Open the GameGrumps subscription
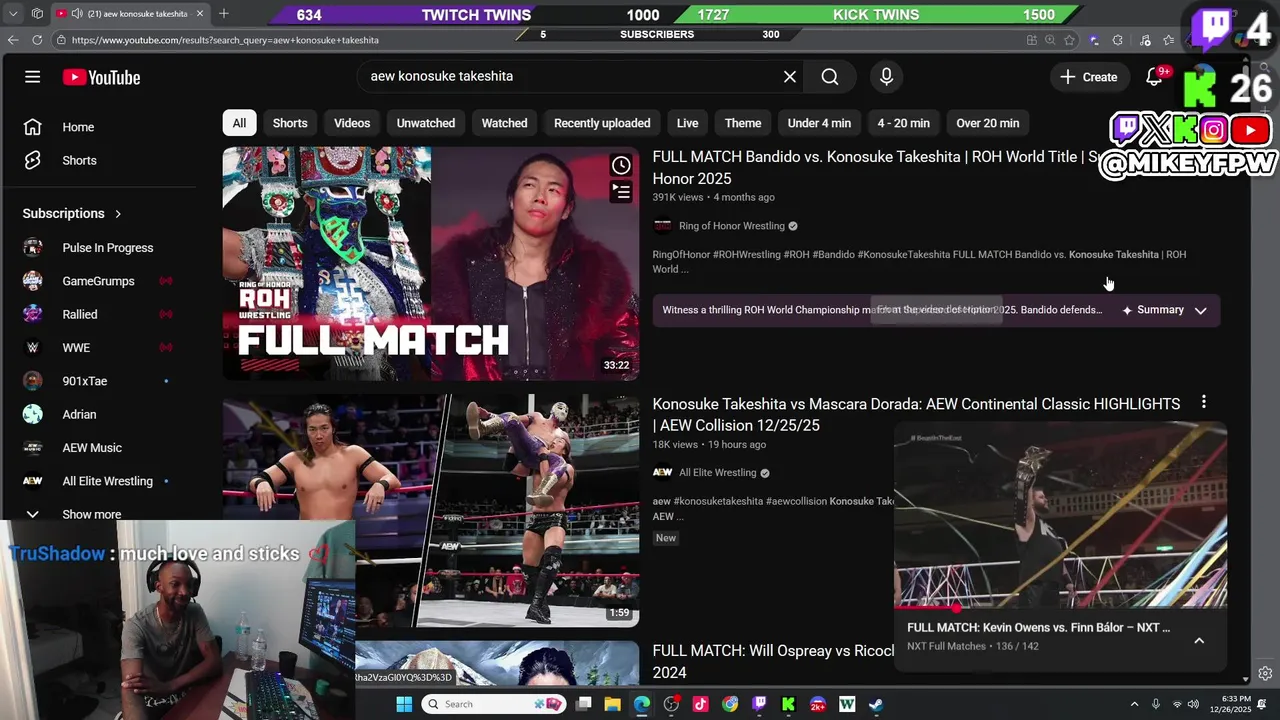Viewport: 1280px width, 720px height. coord(97,281)
